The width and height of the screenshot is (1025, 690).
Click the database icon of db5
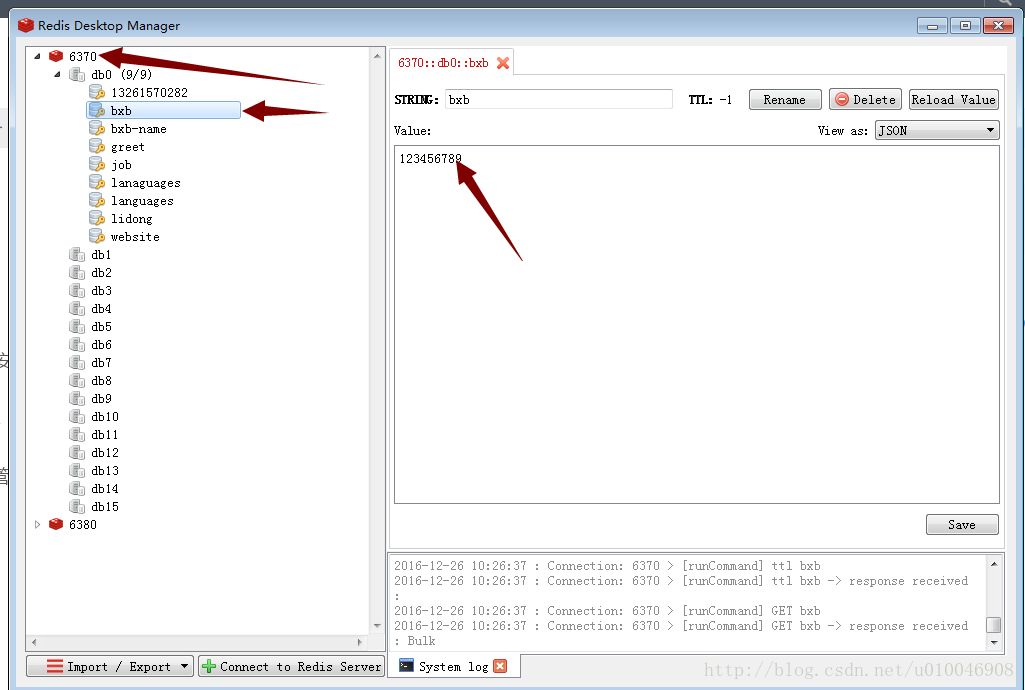tap(77, 326)
